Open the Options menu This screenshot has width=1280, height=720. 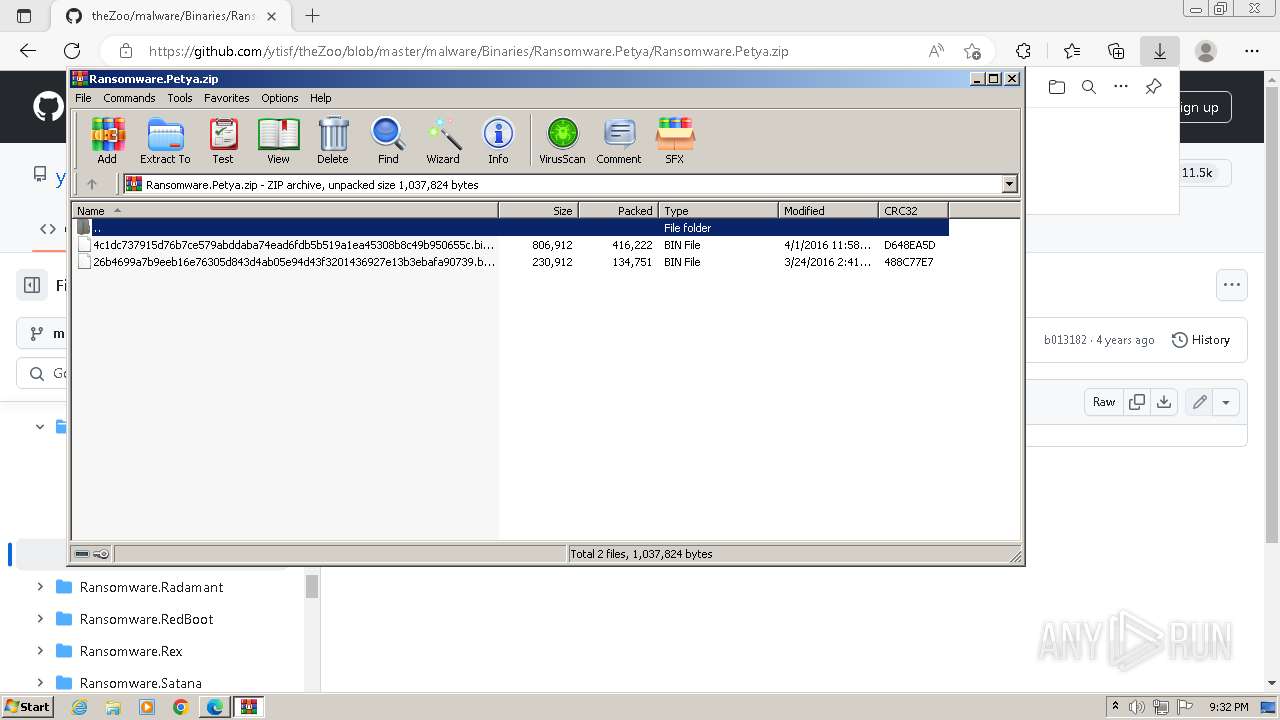pyautogui.click(x=280, y=98)
